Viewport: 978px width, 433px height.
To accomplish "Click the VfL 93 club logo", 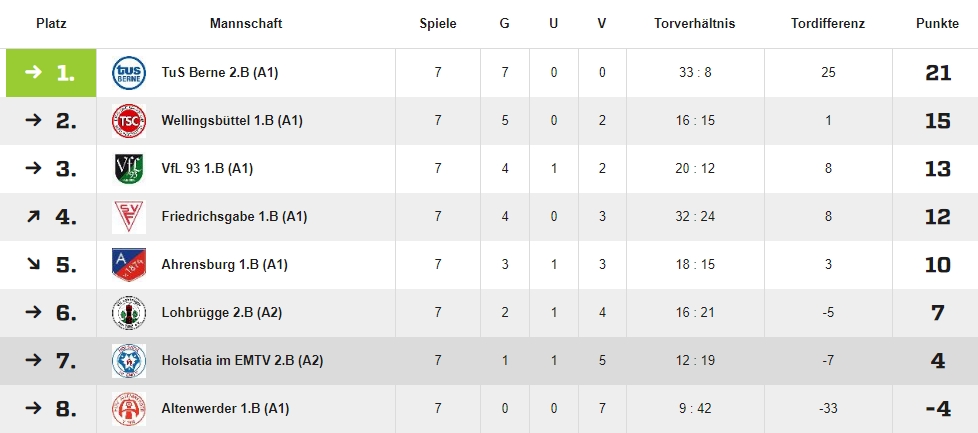I will coord(129,169).
